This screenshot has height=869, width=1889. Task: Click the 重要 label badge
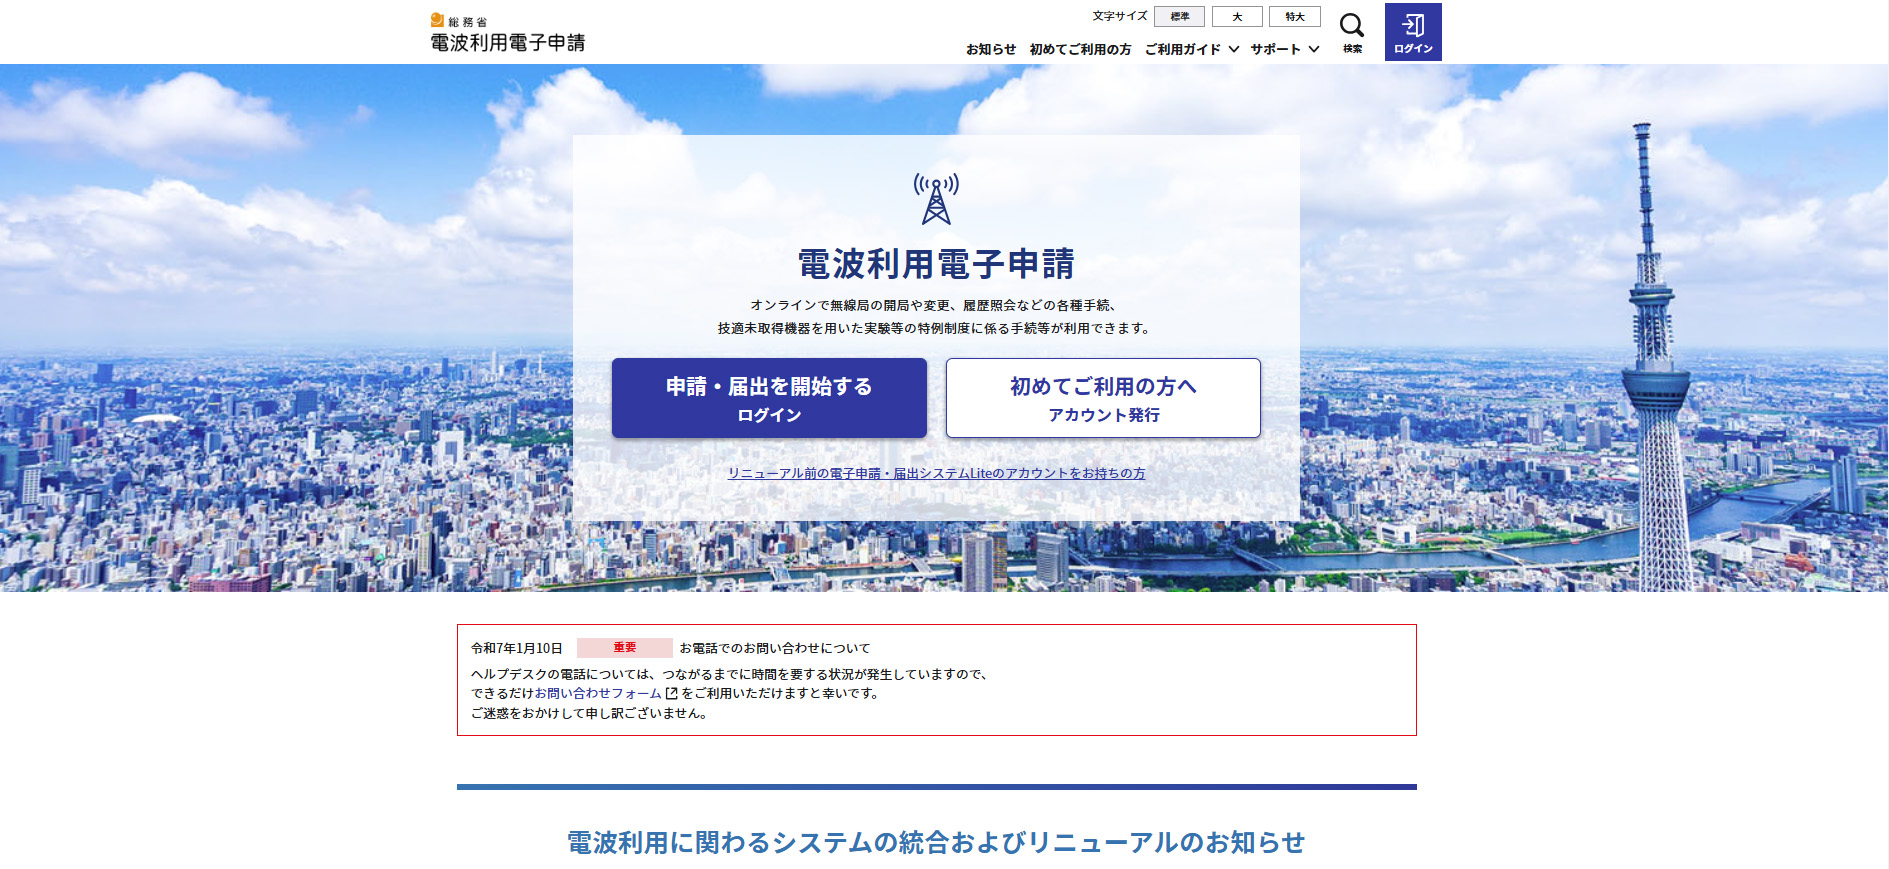click(x=625, y=647)
